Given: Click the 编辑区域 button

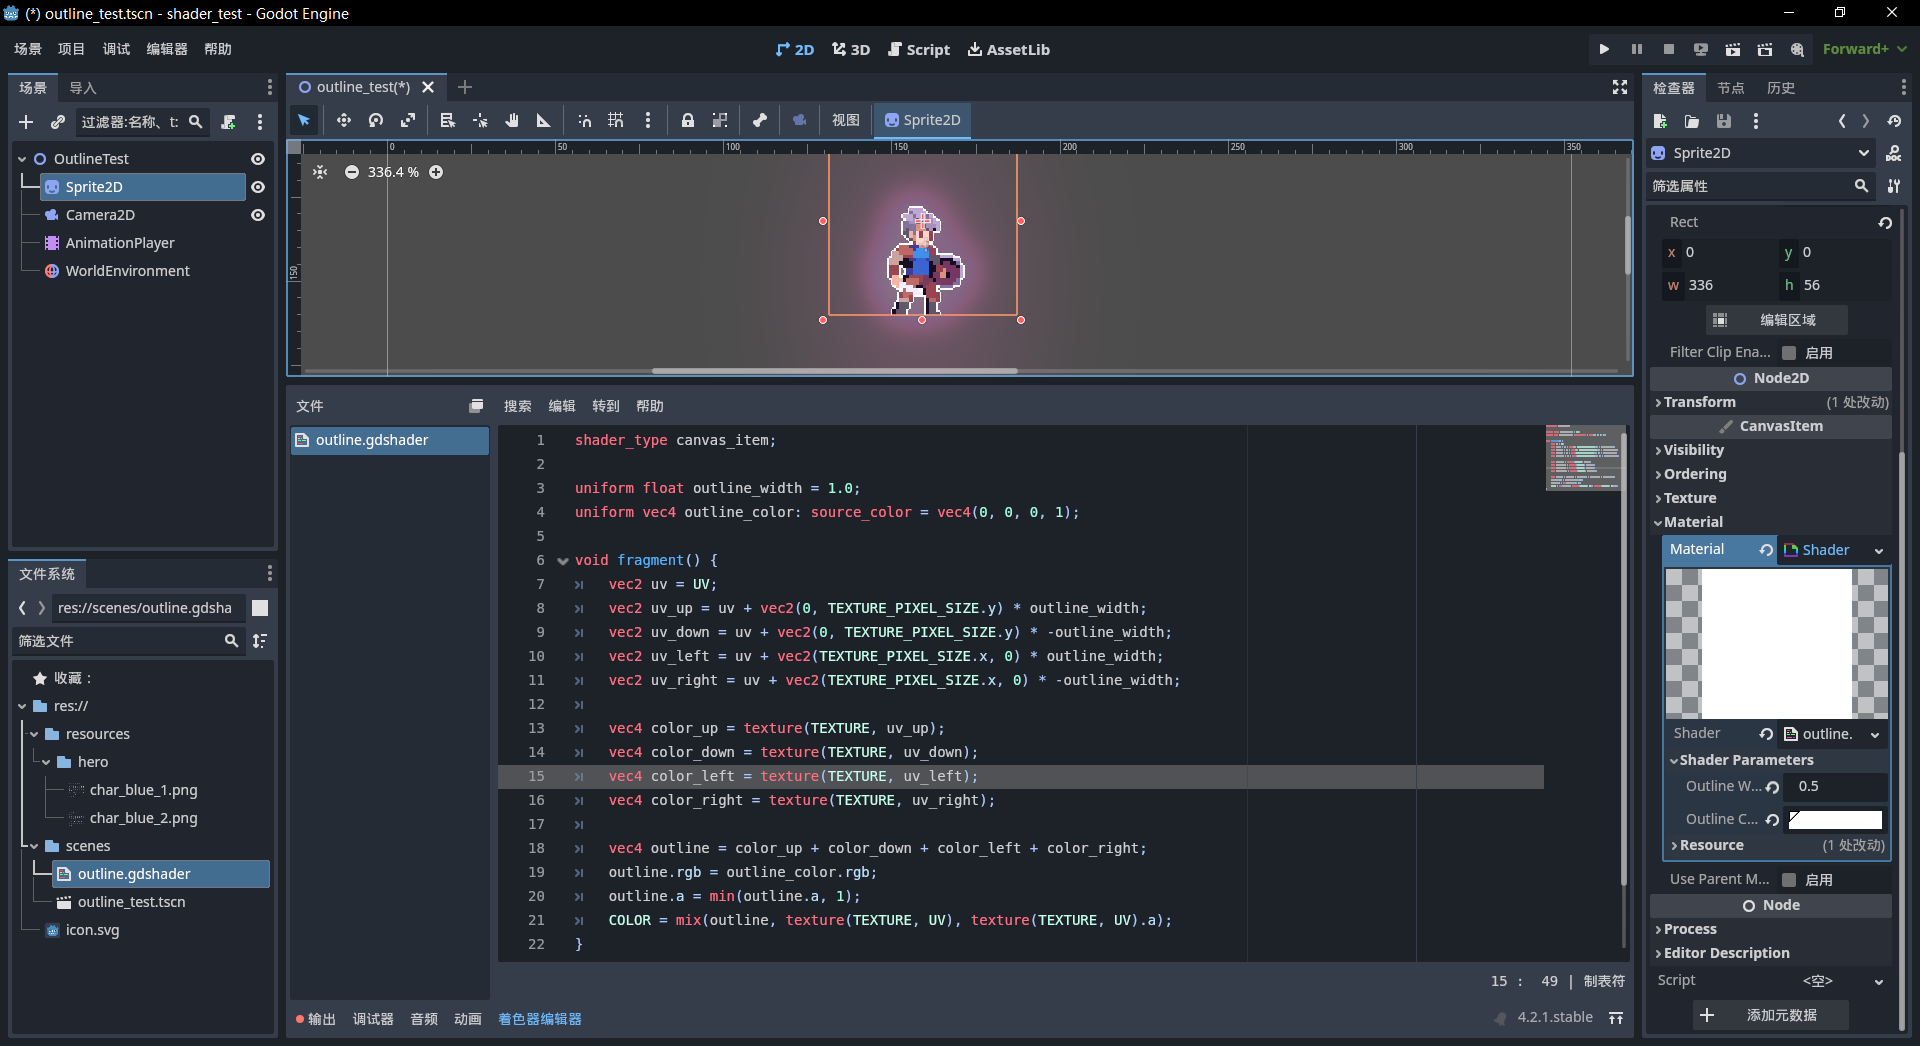Looking at the screenshot, I should (1777, 320).
